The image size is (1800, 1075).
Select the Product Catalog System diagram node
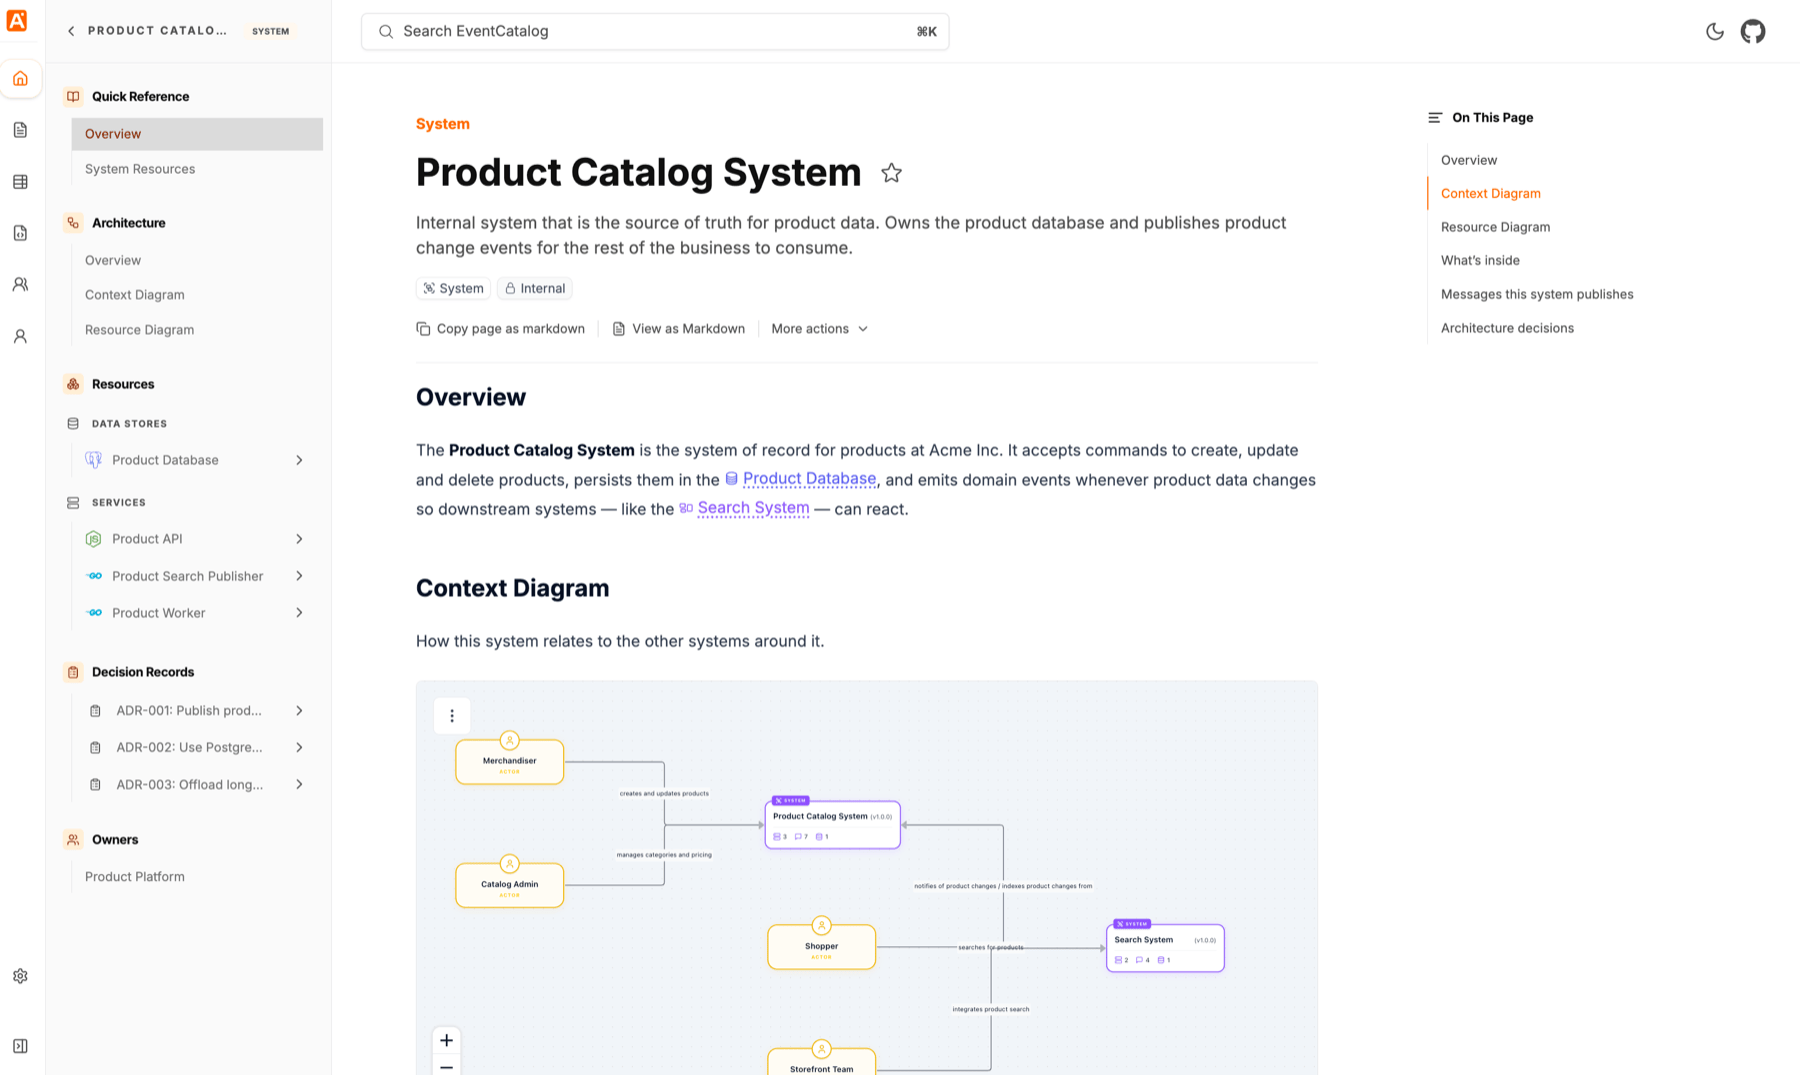(833, 825)
